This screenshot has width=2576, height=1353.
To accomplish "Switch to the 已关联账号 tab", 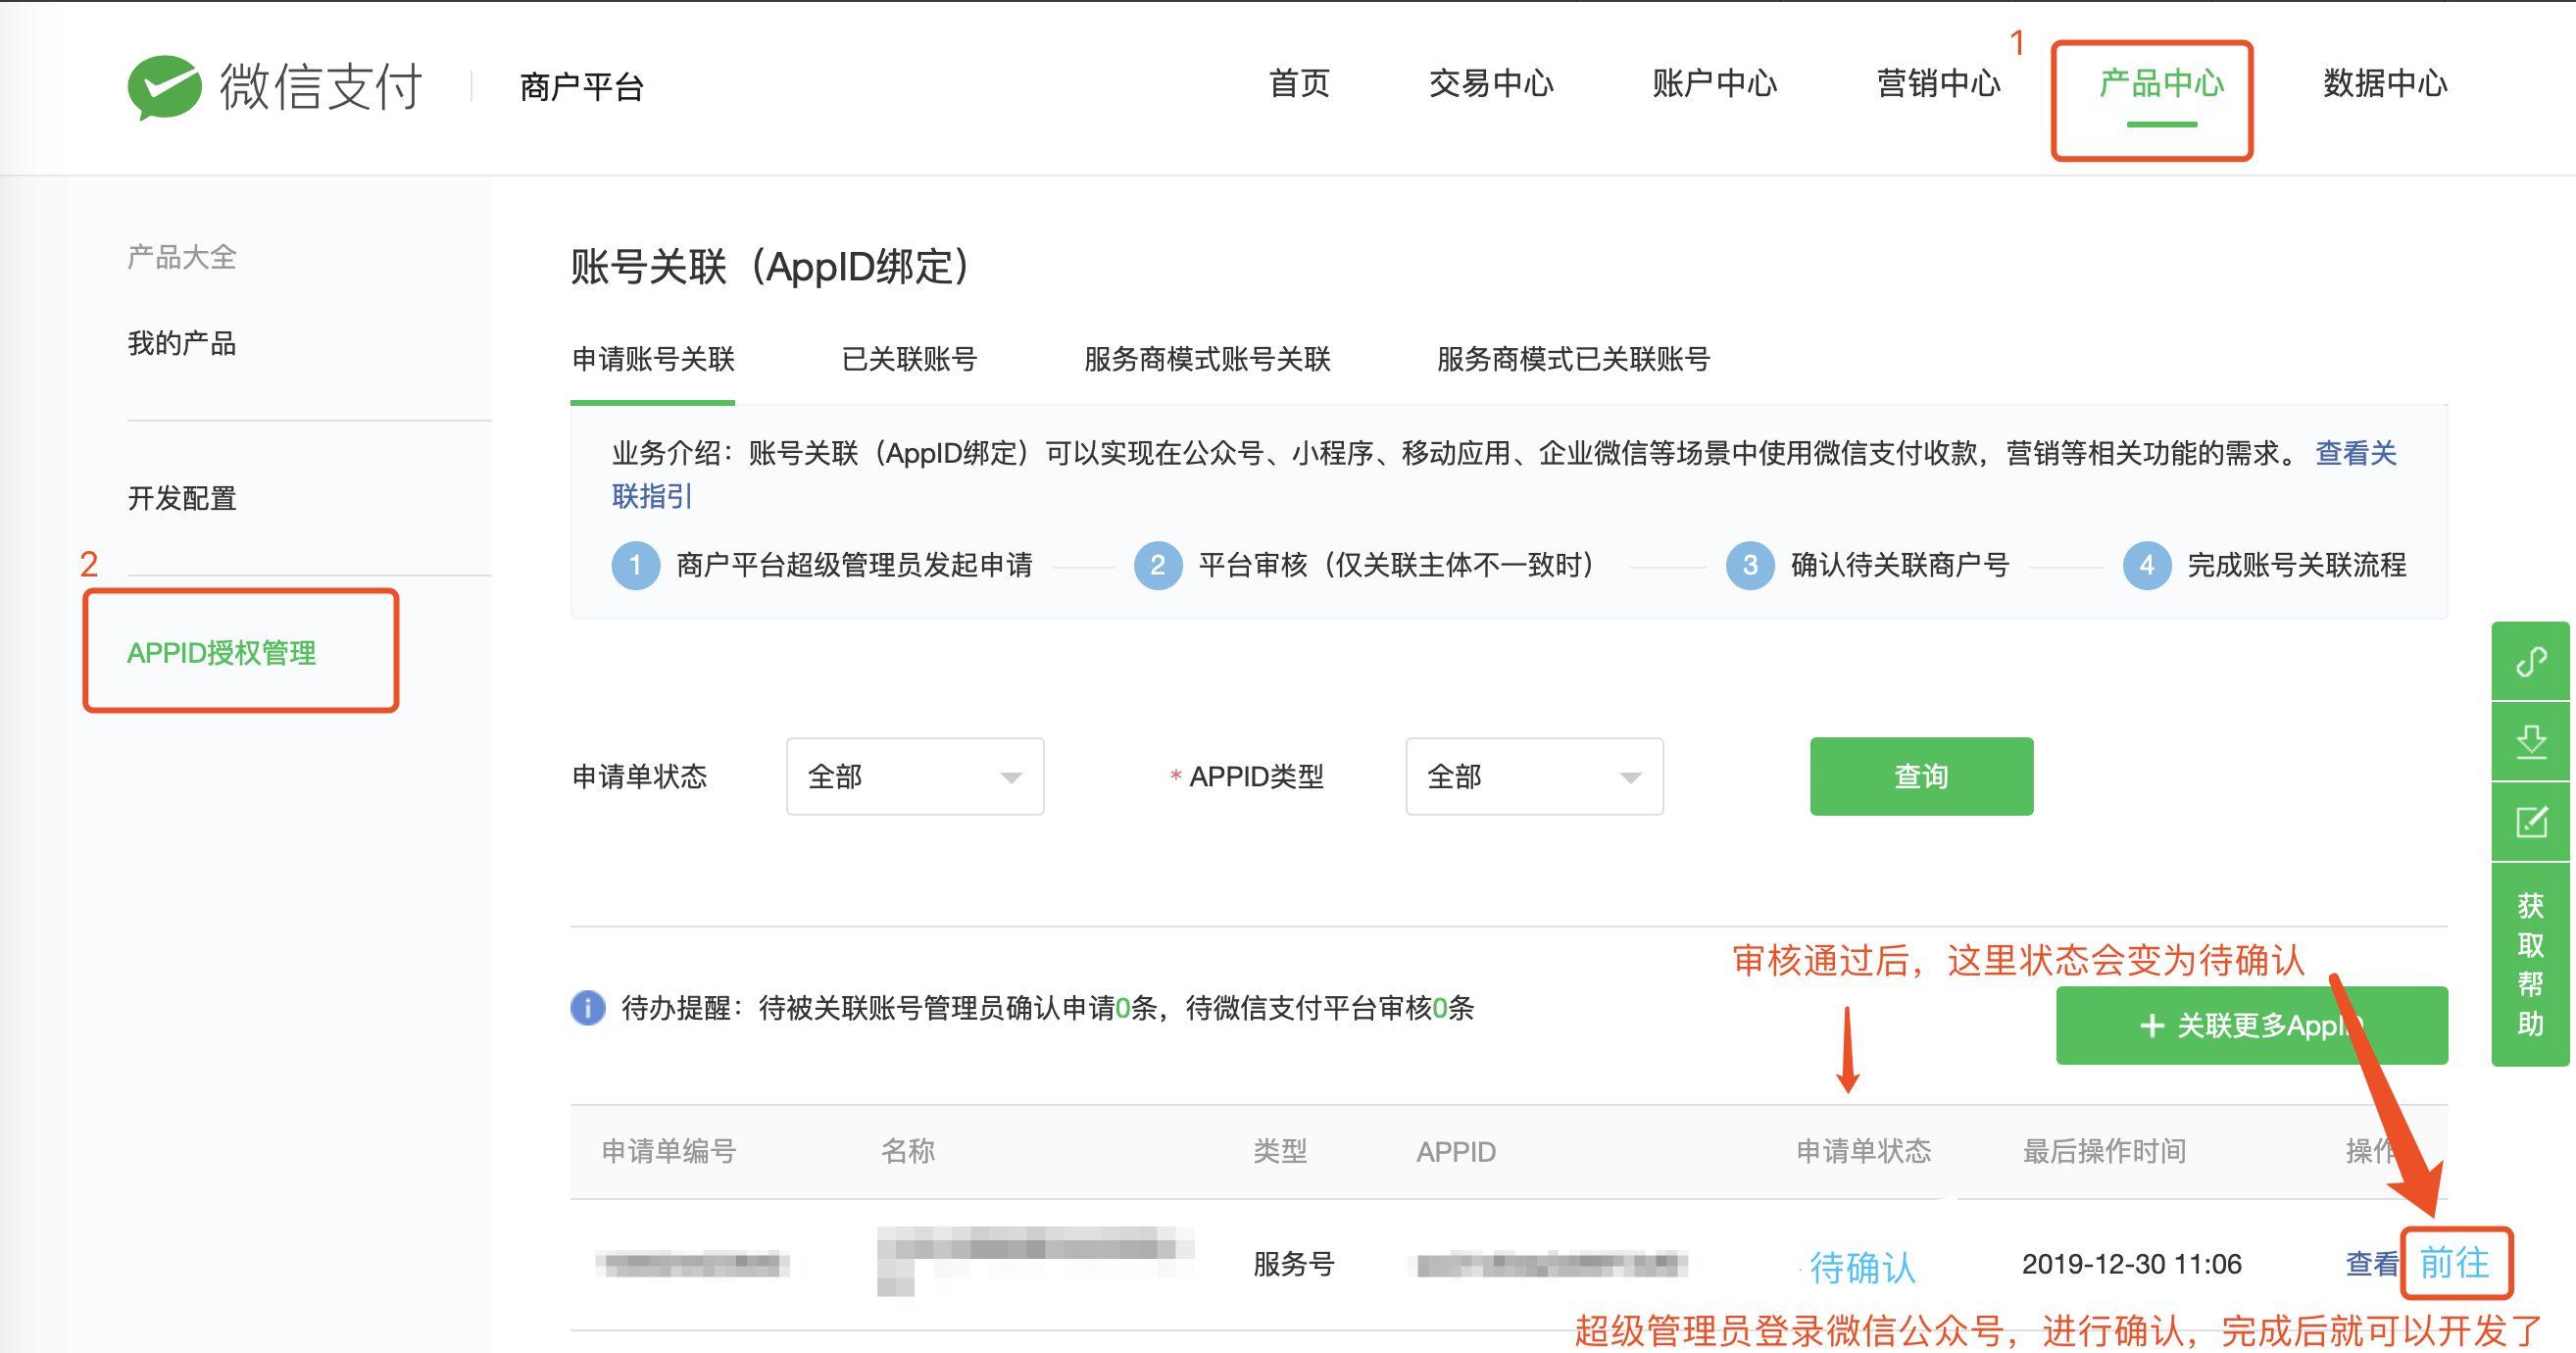I will pyautogui.click(x=910, y=360).
